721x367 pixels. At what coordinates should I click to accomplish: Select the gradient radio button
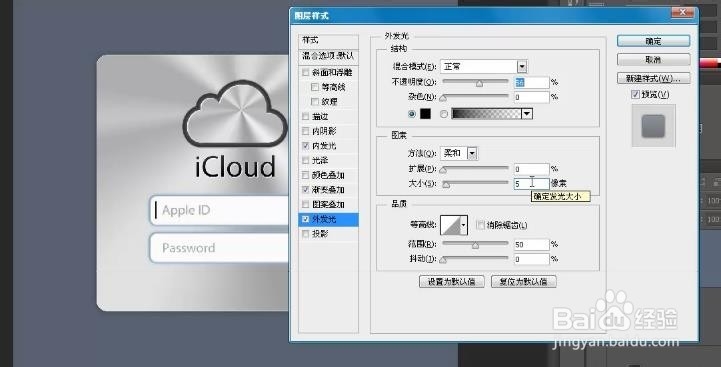point(444,114)
